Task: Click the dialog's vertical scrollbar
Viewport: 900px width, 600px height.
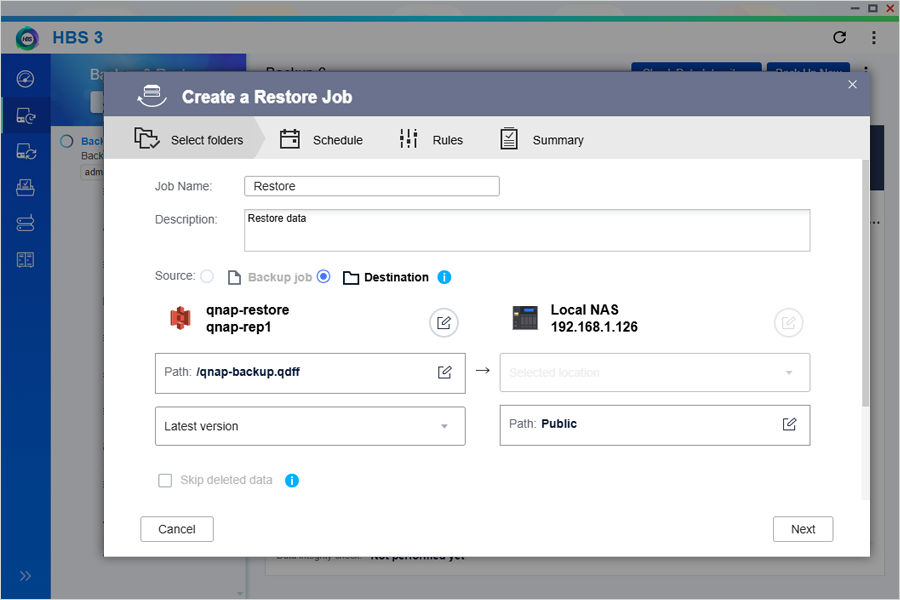Action: coord(865,283)
